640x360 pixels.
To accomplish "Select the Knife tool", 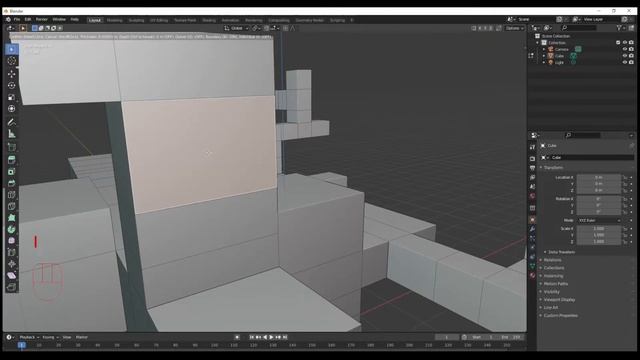I will (x=11, y=207).
